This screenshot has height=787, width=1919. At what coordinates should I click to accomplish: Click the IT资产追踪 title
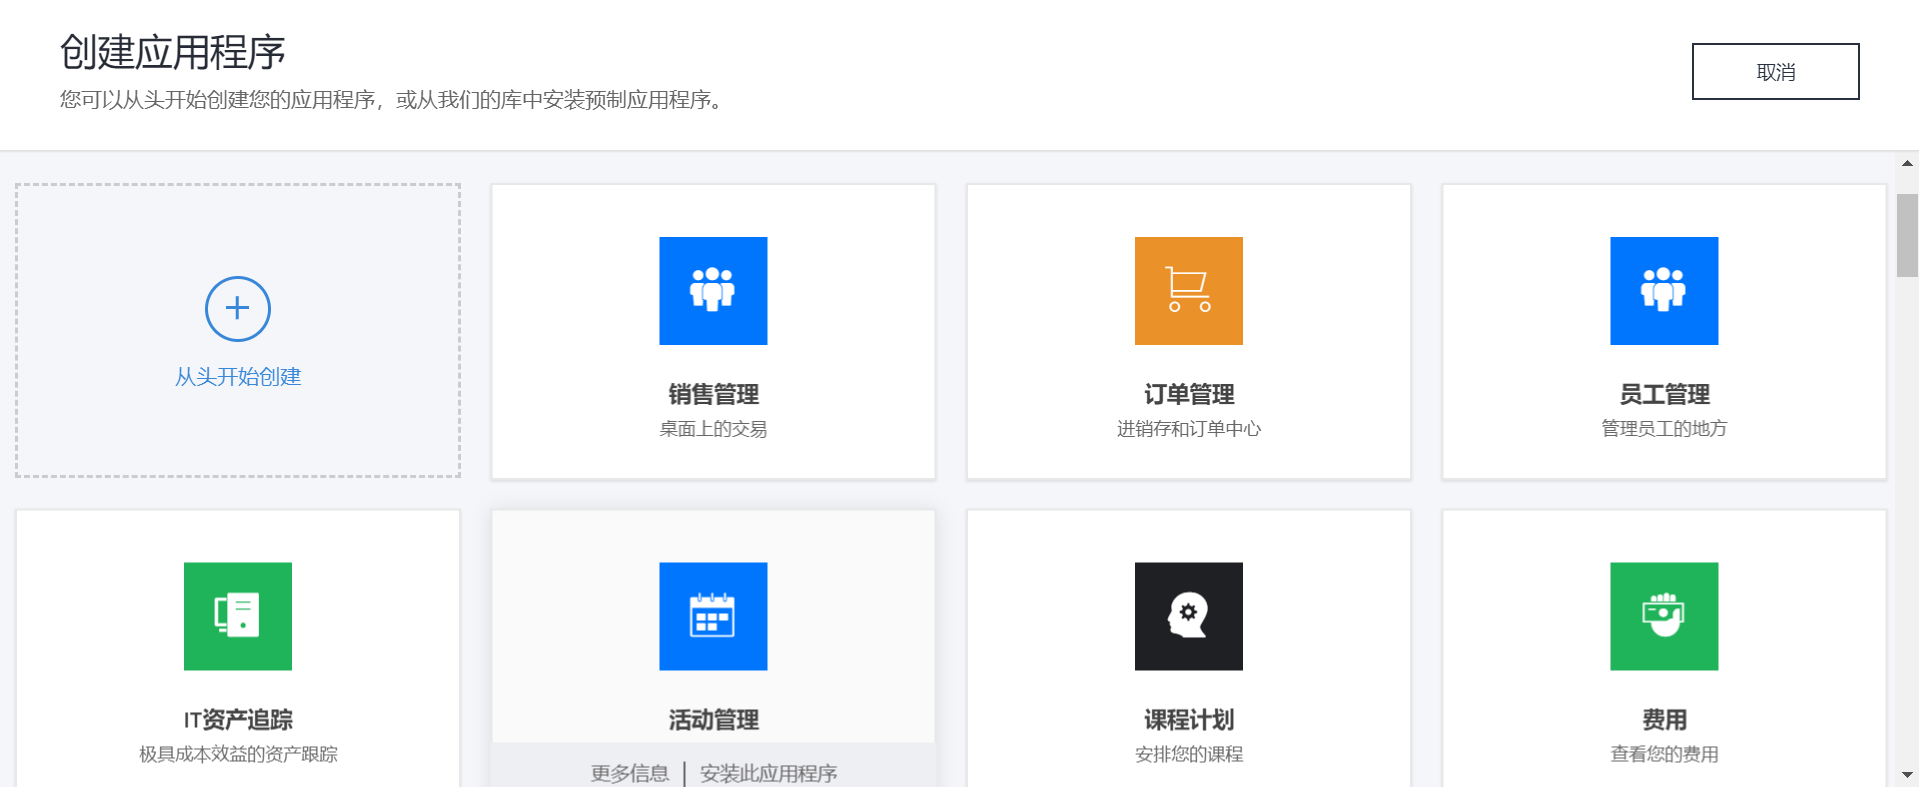click(x=238, y=720)
